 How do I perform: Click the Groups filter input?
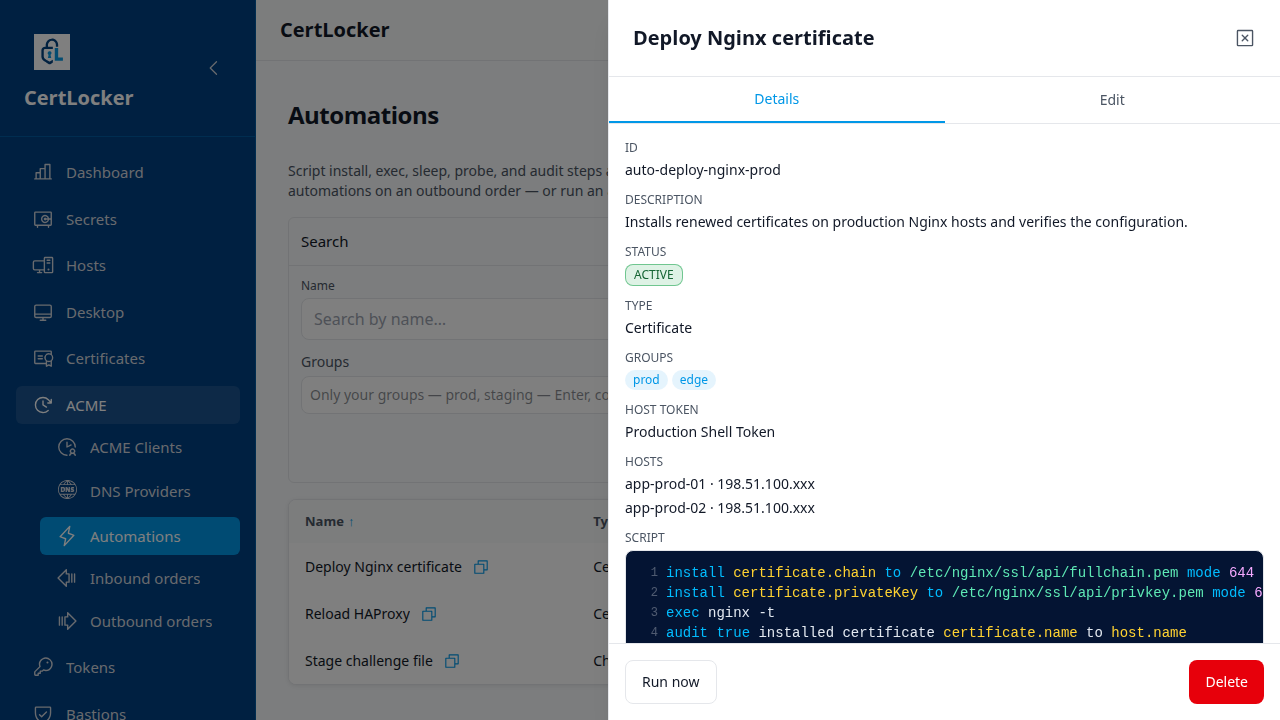click(x=454, y=395)
